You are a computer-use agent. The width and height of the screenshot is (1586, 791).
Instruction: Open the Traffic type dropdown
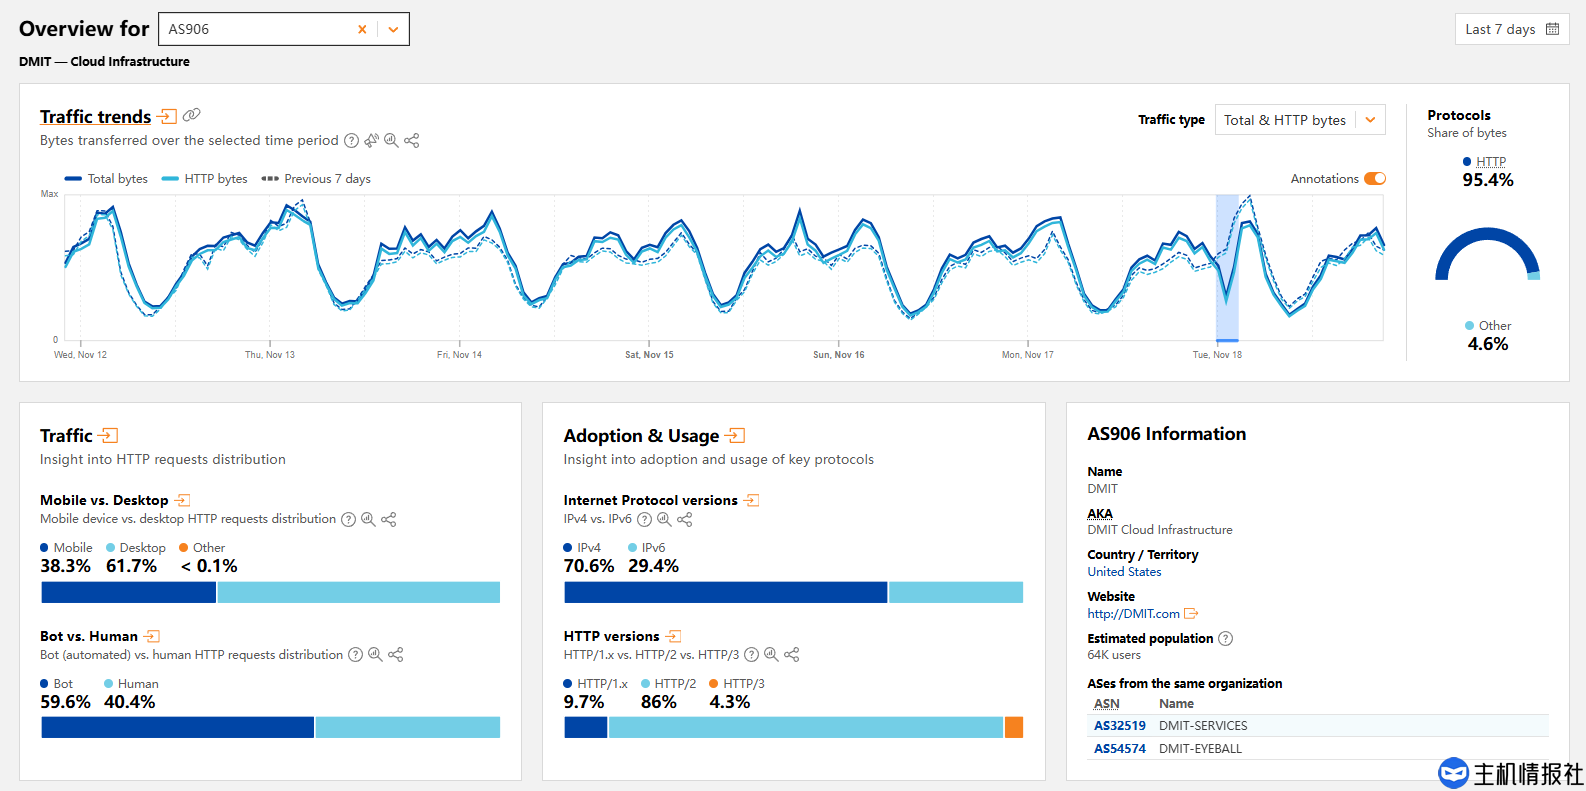point(1299,120)
